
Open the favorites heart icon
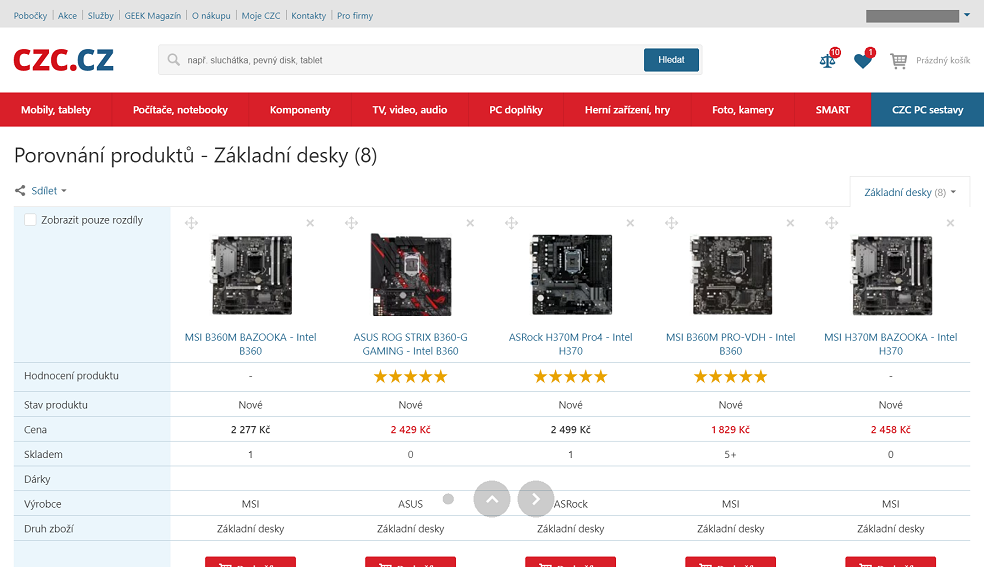click(863, 60)
